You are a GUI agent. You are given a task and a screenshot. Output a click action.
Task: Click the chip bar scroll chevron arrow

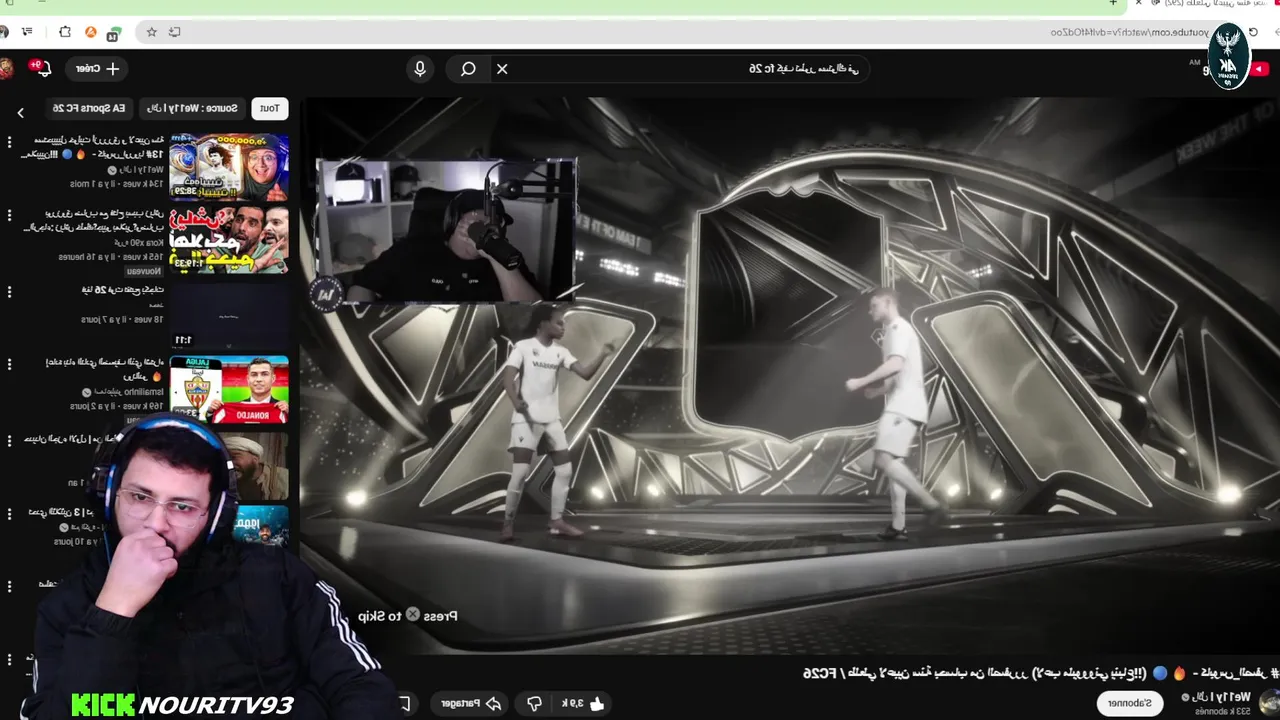coord(20,112)
